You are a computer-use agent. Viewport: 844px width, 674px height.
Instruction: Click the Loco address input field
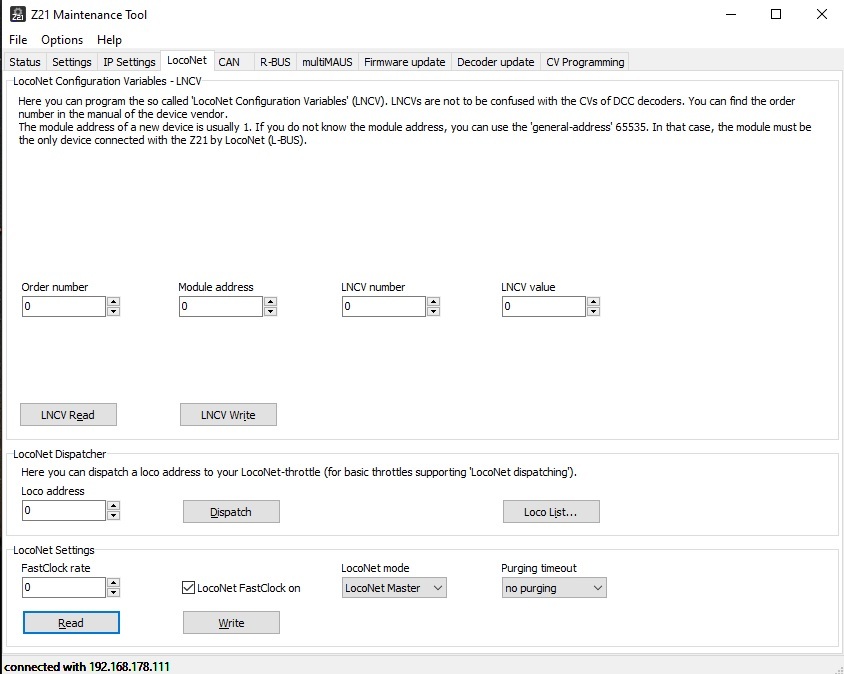(x=64, y=510)
